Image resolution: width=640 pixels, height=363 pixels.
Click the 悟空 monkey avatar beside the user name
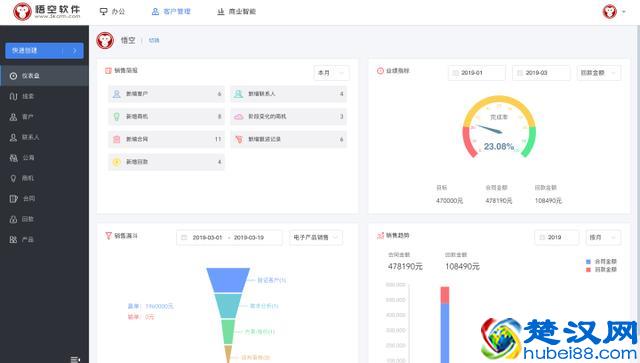[105, 40]
